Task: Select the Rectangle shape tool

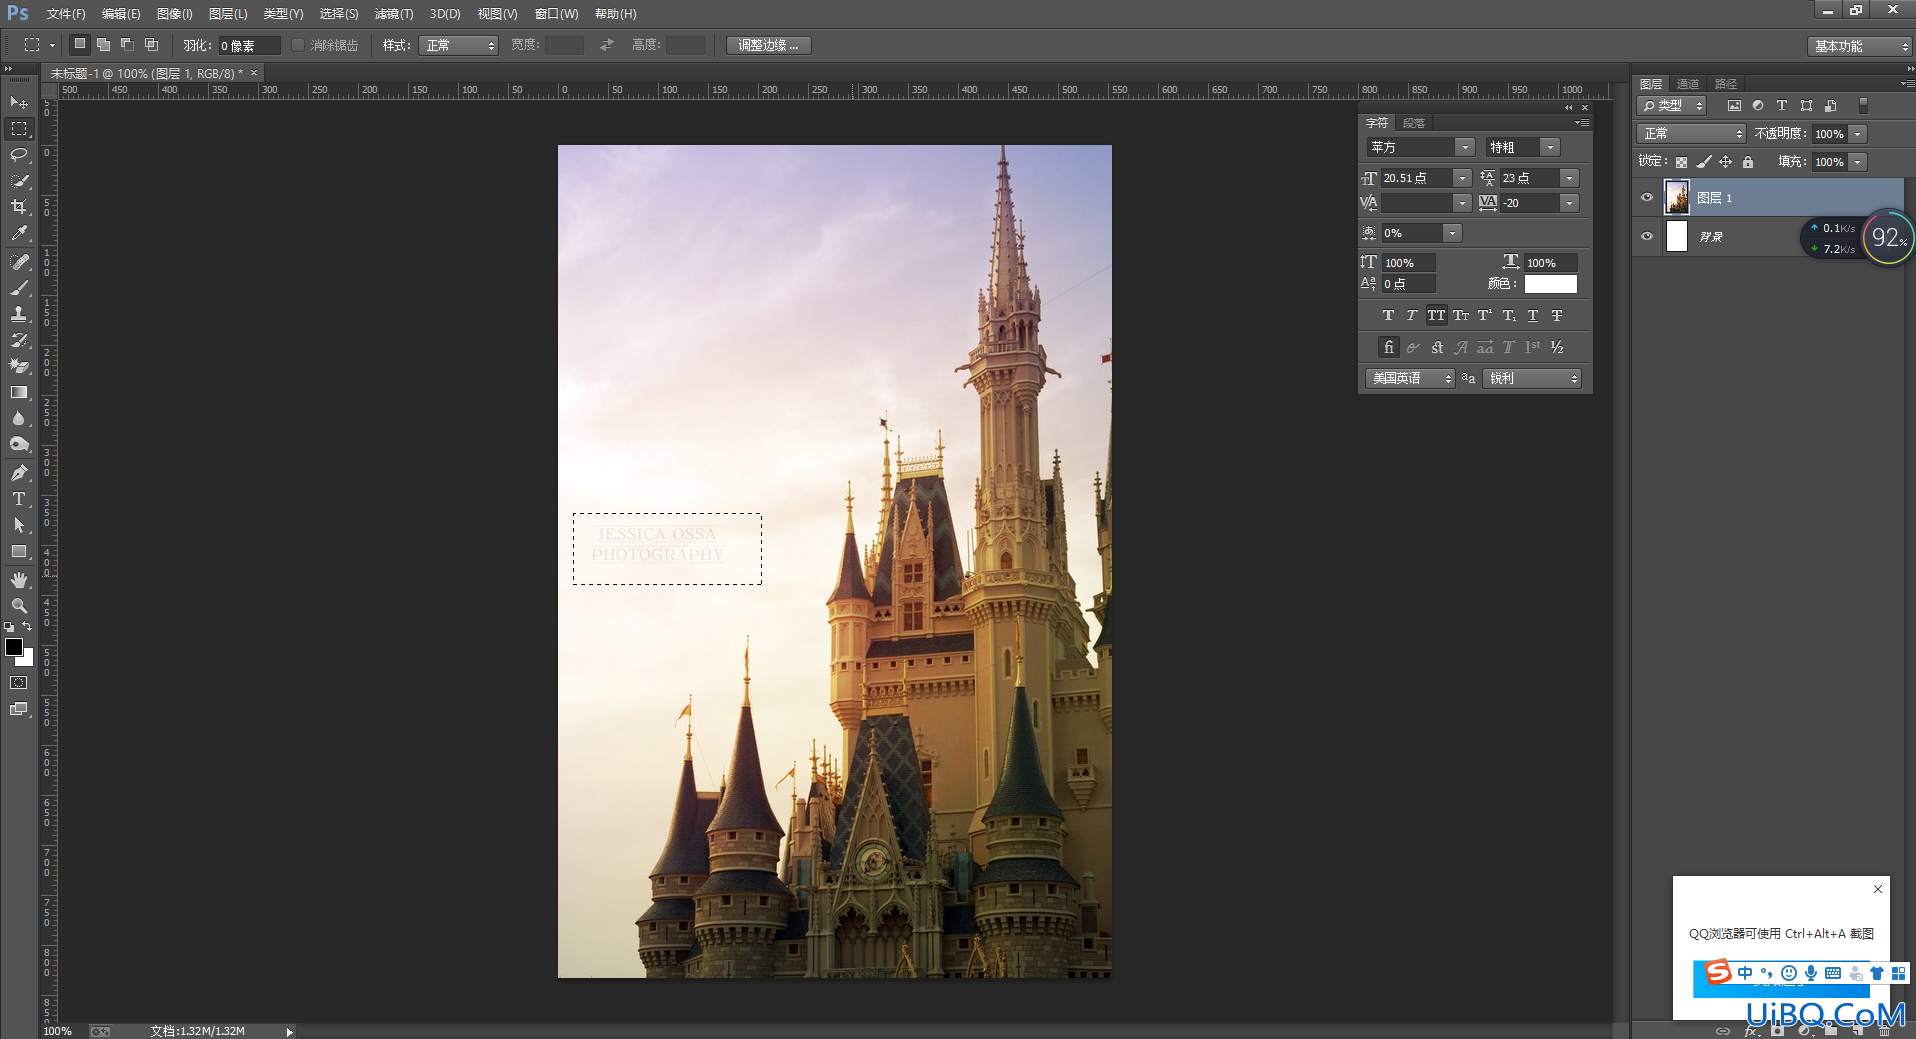Action: click(x=19, y=551)
